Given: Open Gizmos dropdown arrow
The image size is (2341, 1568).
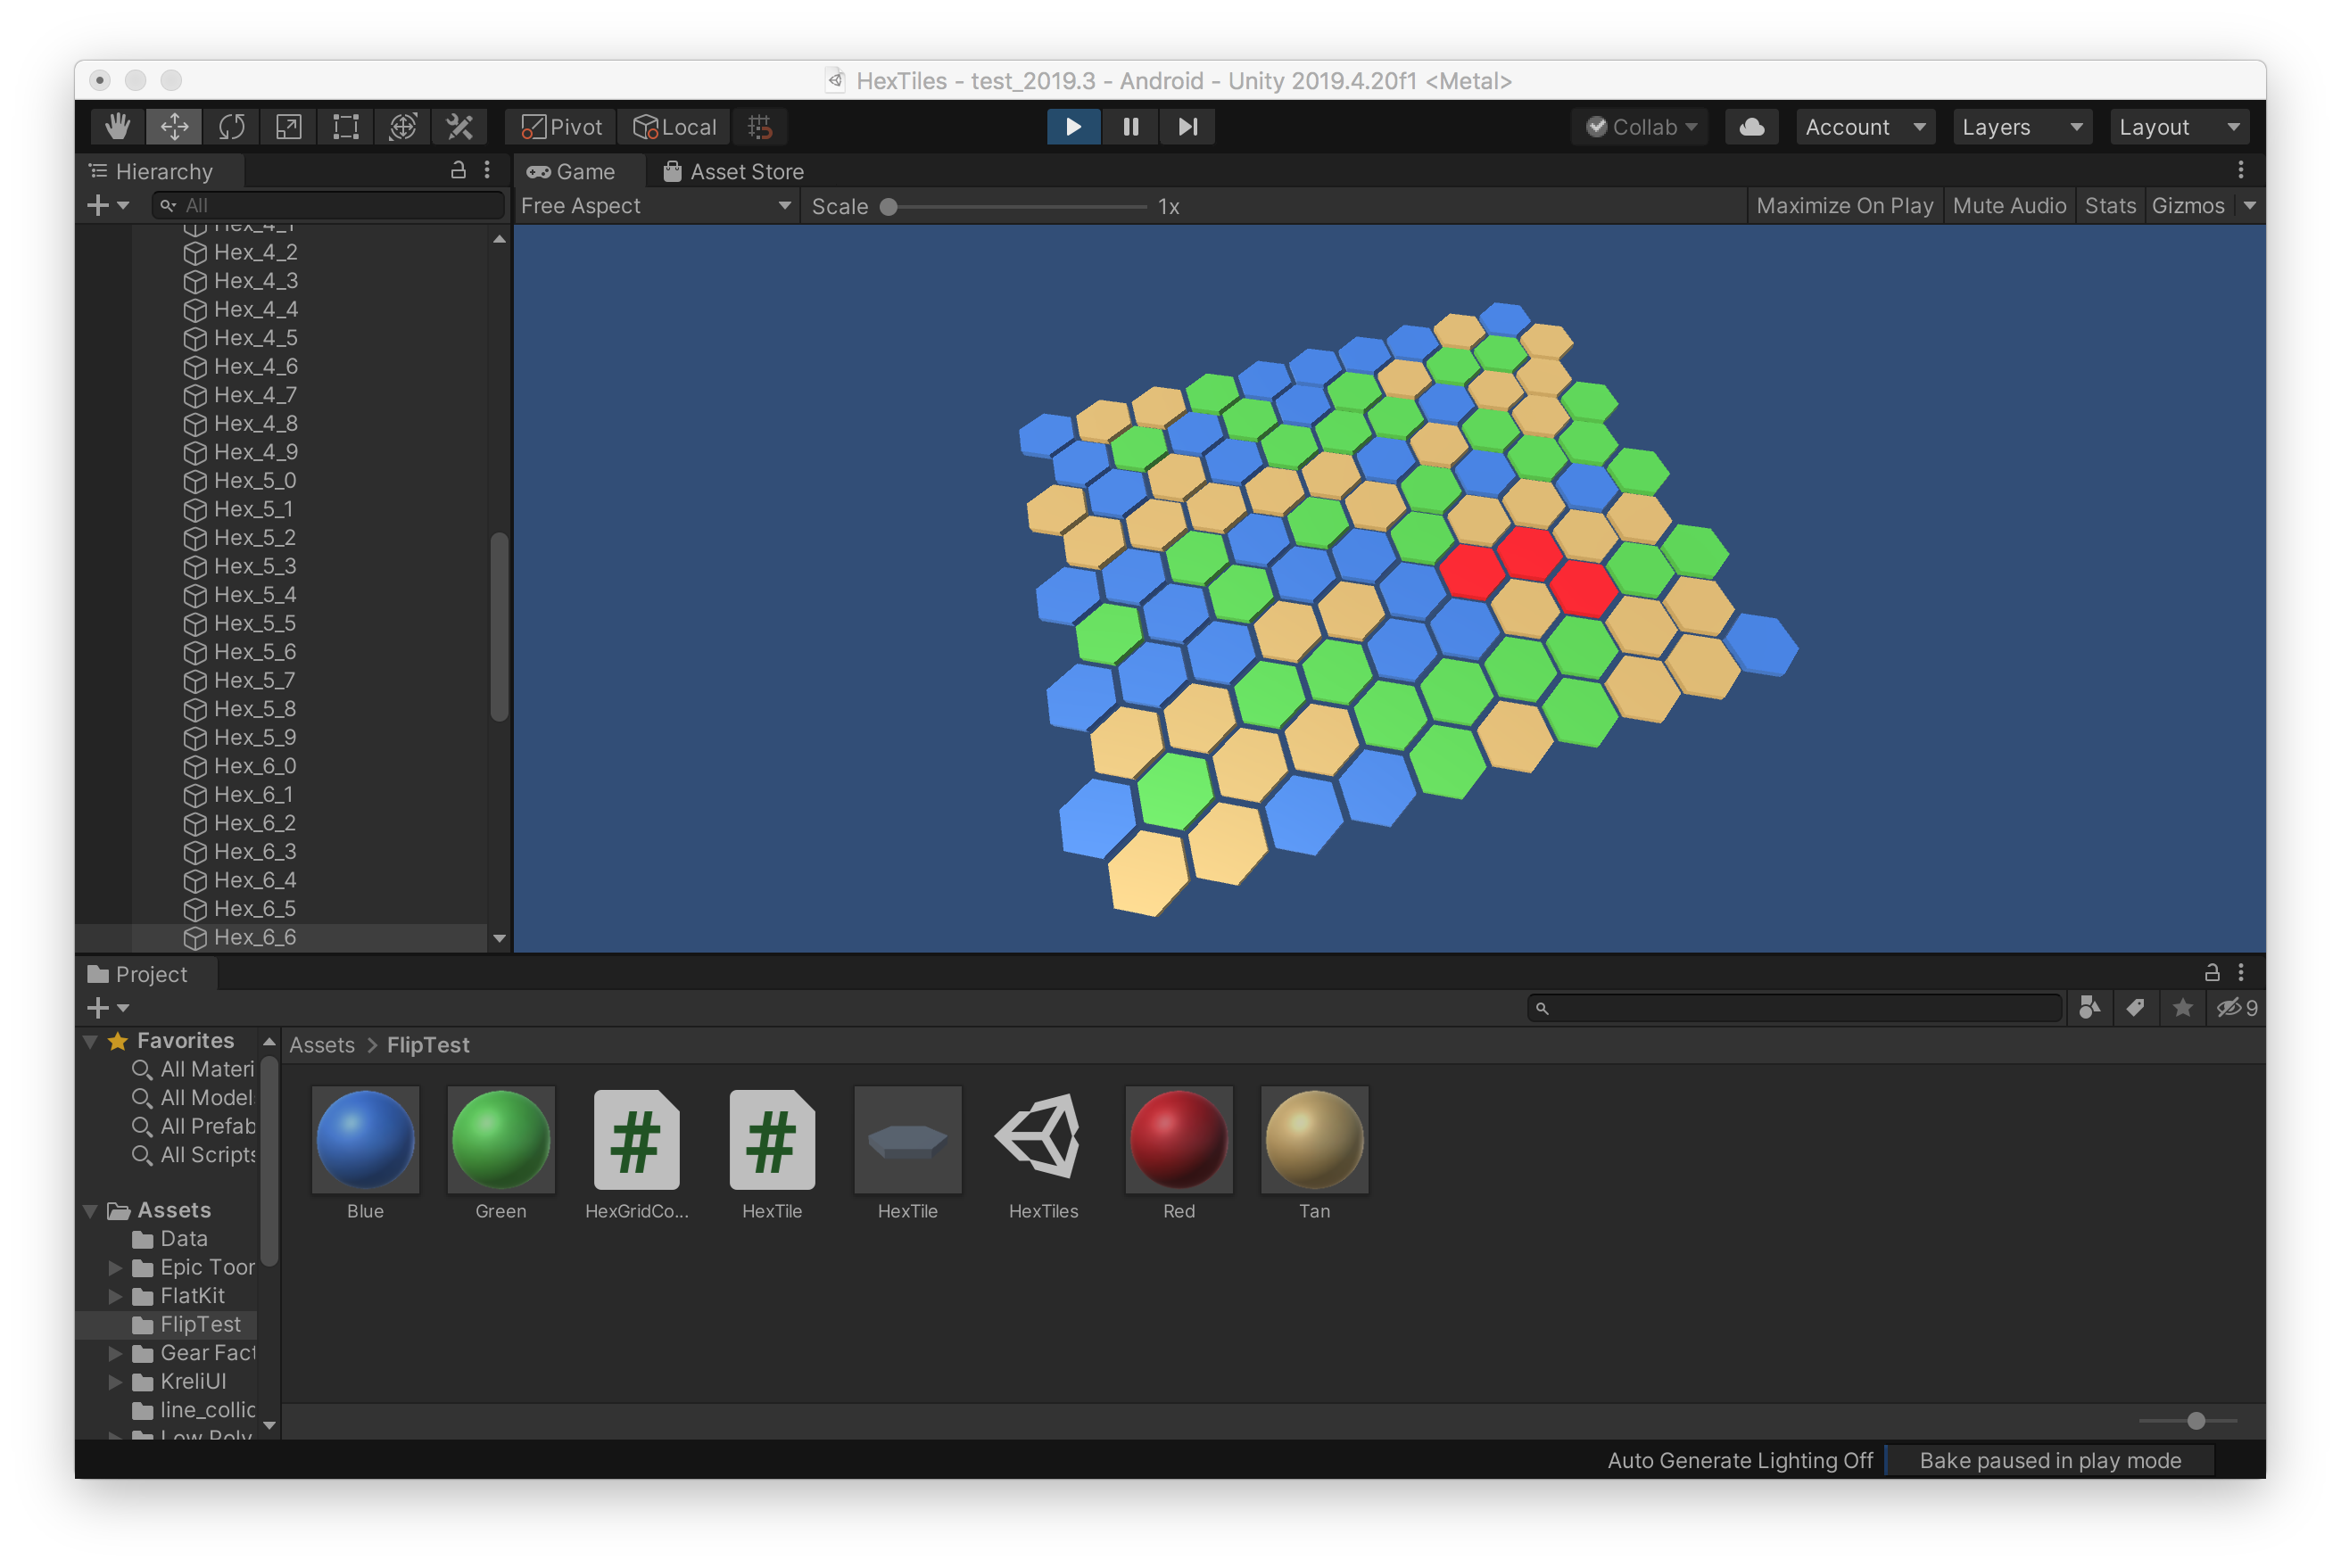Looking at the screenshot, I should (x=2249, y=205).
